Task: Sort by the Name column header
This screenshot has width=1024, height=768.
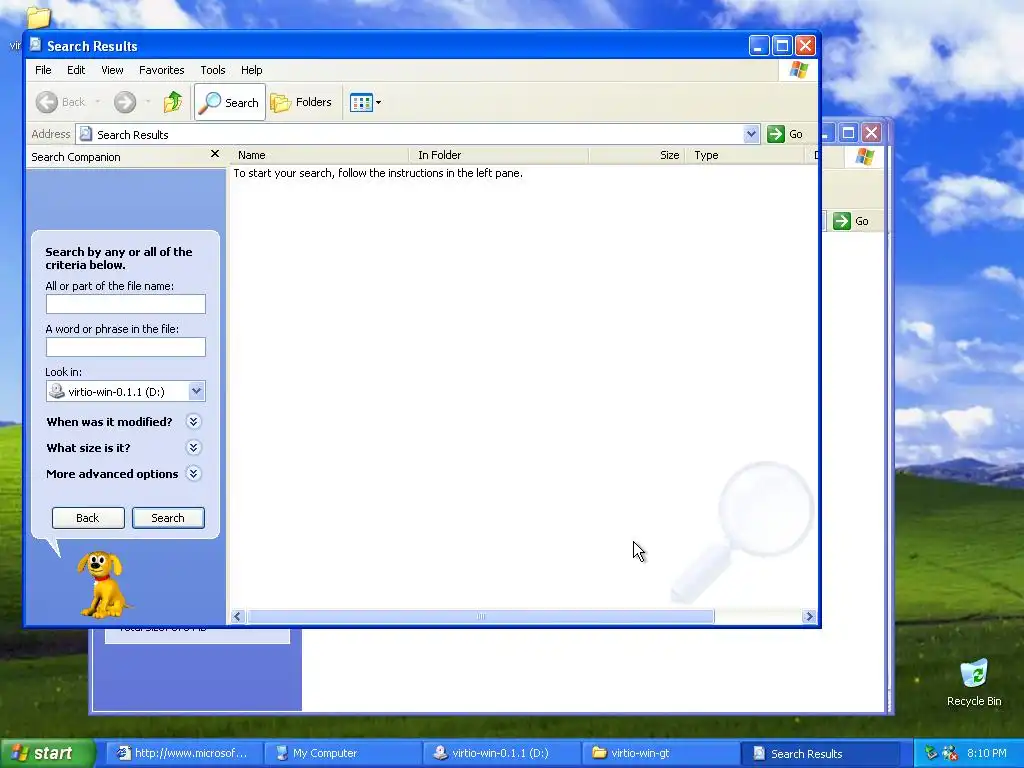Action: [319, 155]
